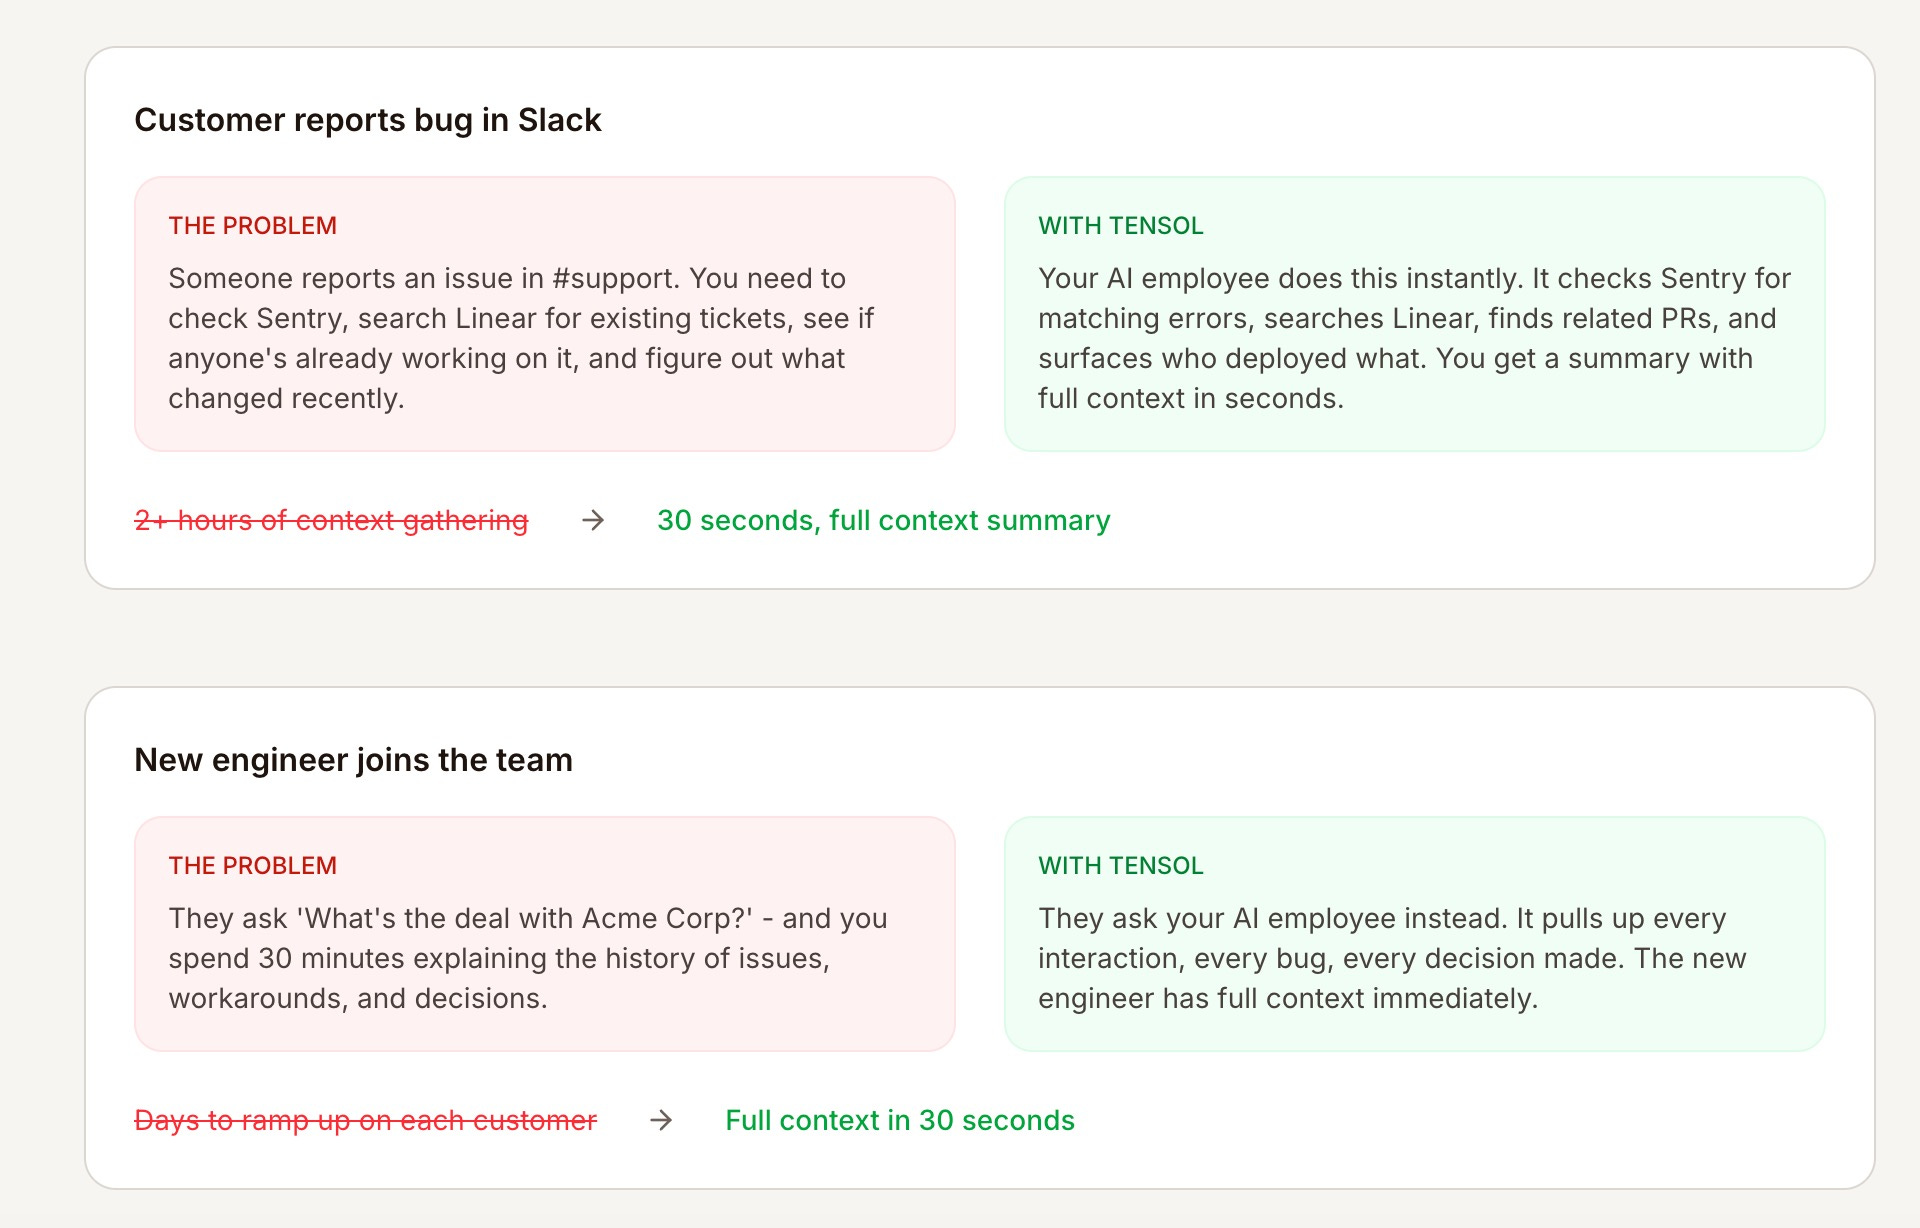Click 'Customer reports bug in Slack' heading
1920x1228 pixels.
coord(367,120)
